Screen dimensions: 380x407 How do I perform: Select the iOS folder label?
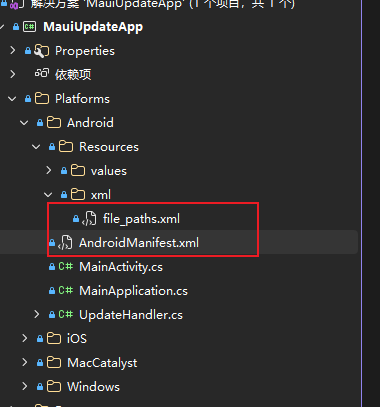tap(77, 339)
